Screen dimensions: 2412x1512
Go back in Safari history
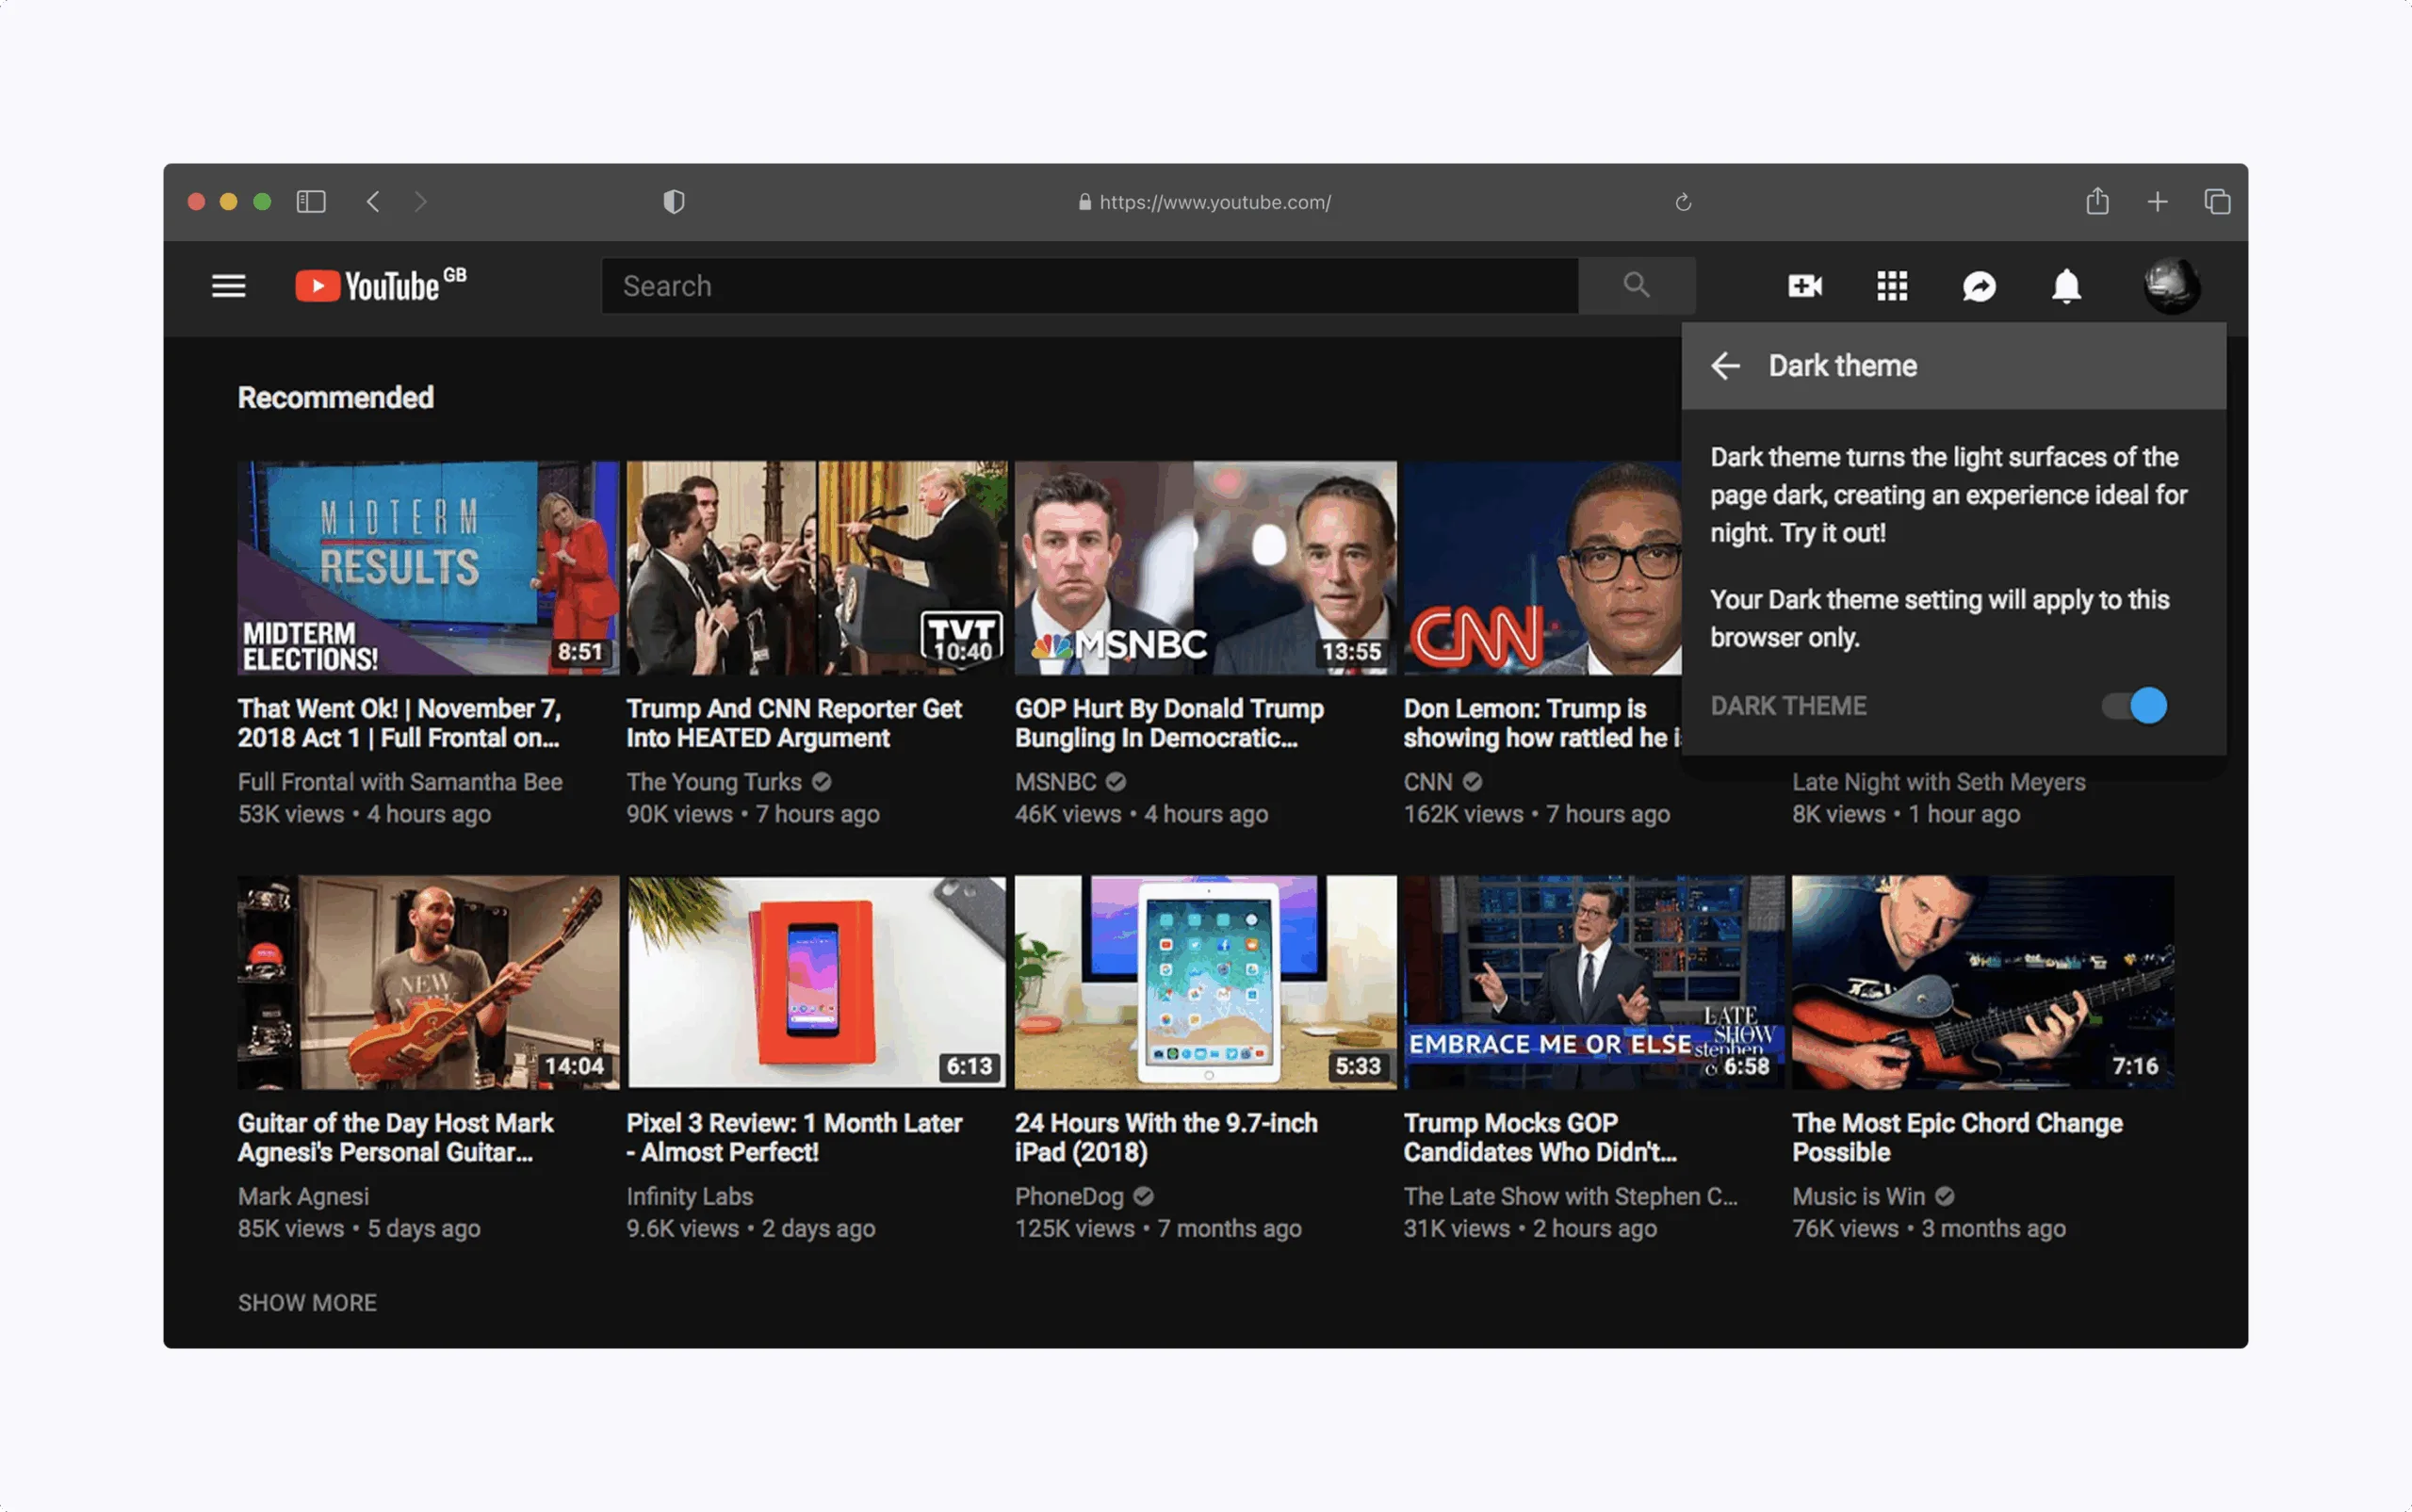tap(373, 202)
